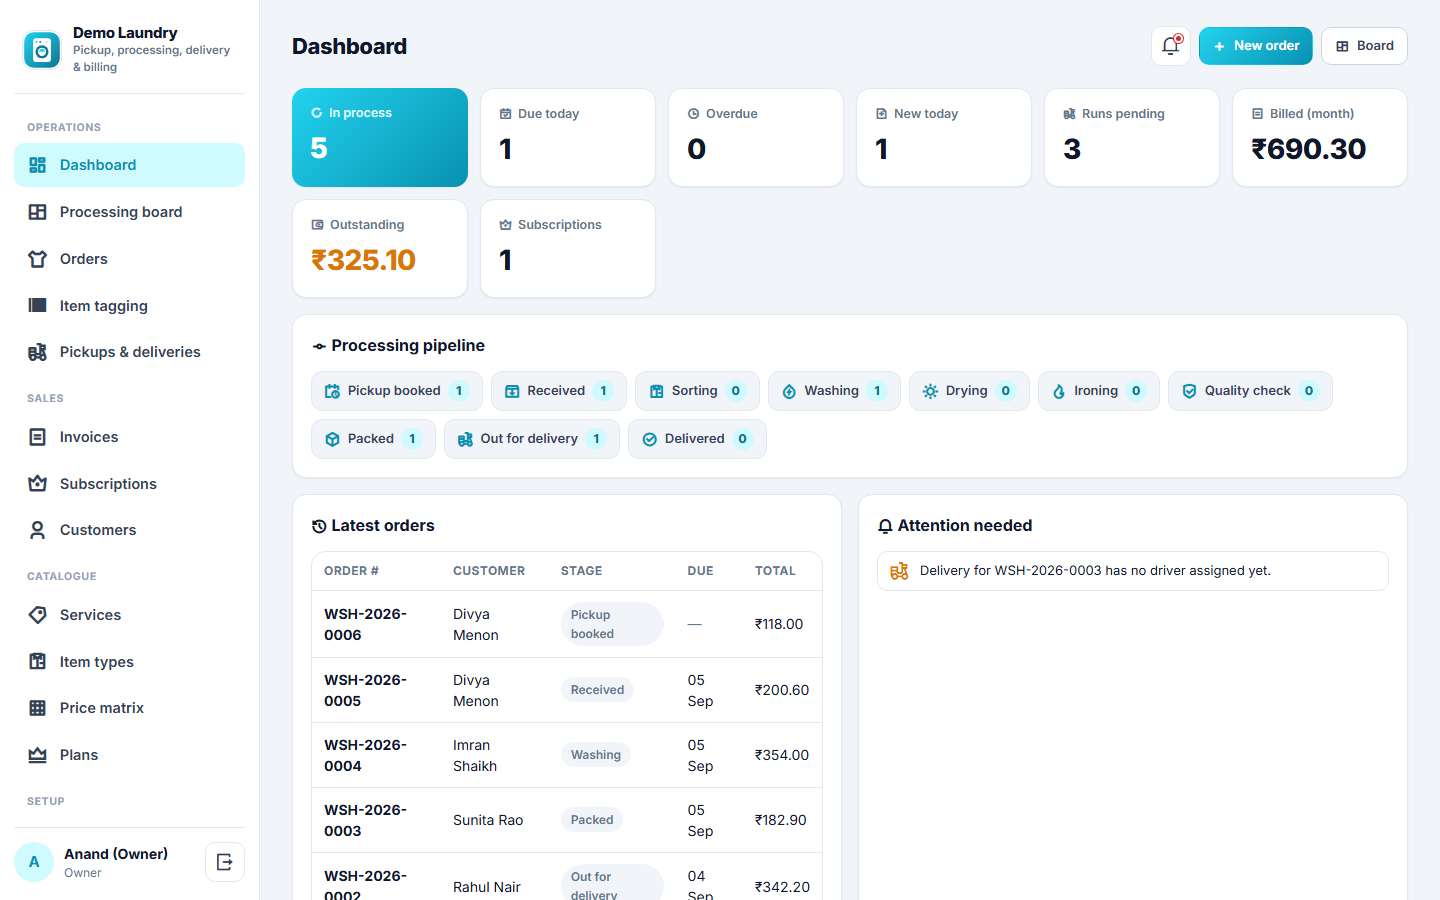Log out using the sign-out icon
Viewport: 1440px width, 900px height.
click(225, 862)
